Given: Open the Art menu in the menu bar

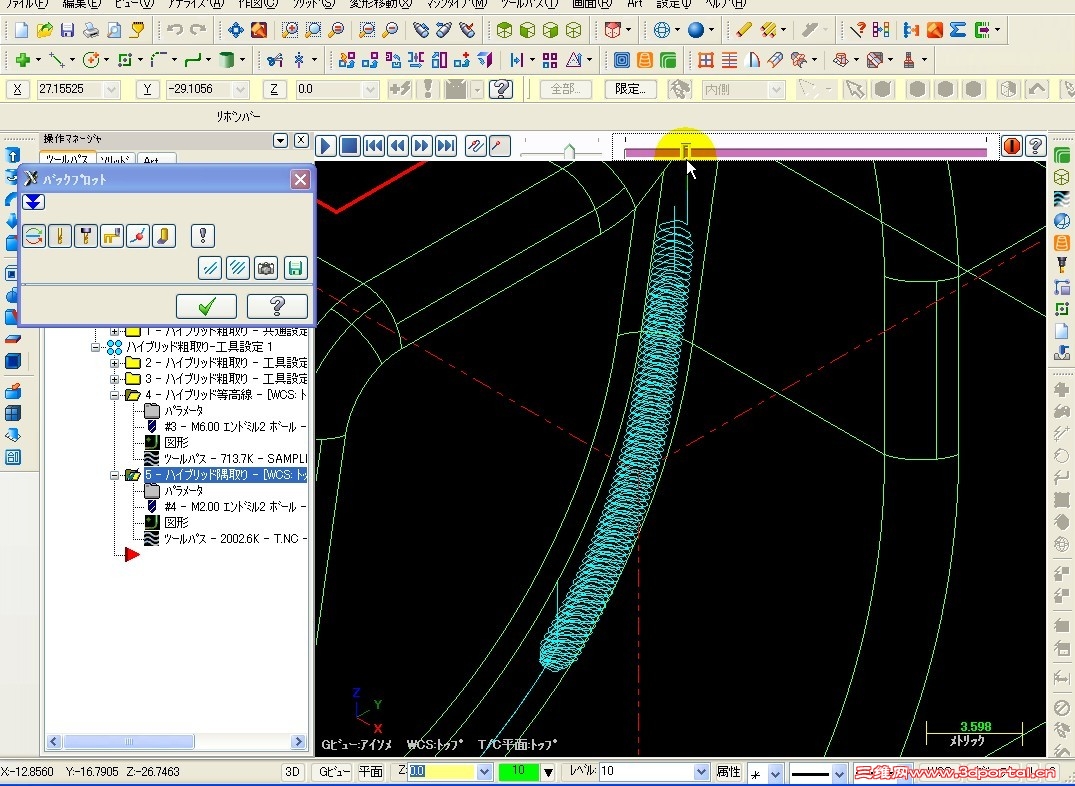Looking at the screenshot, I should [x=634, y=4].
